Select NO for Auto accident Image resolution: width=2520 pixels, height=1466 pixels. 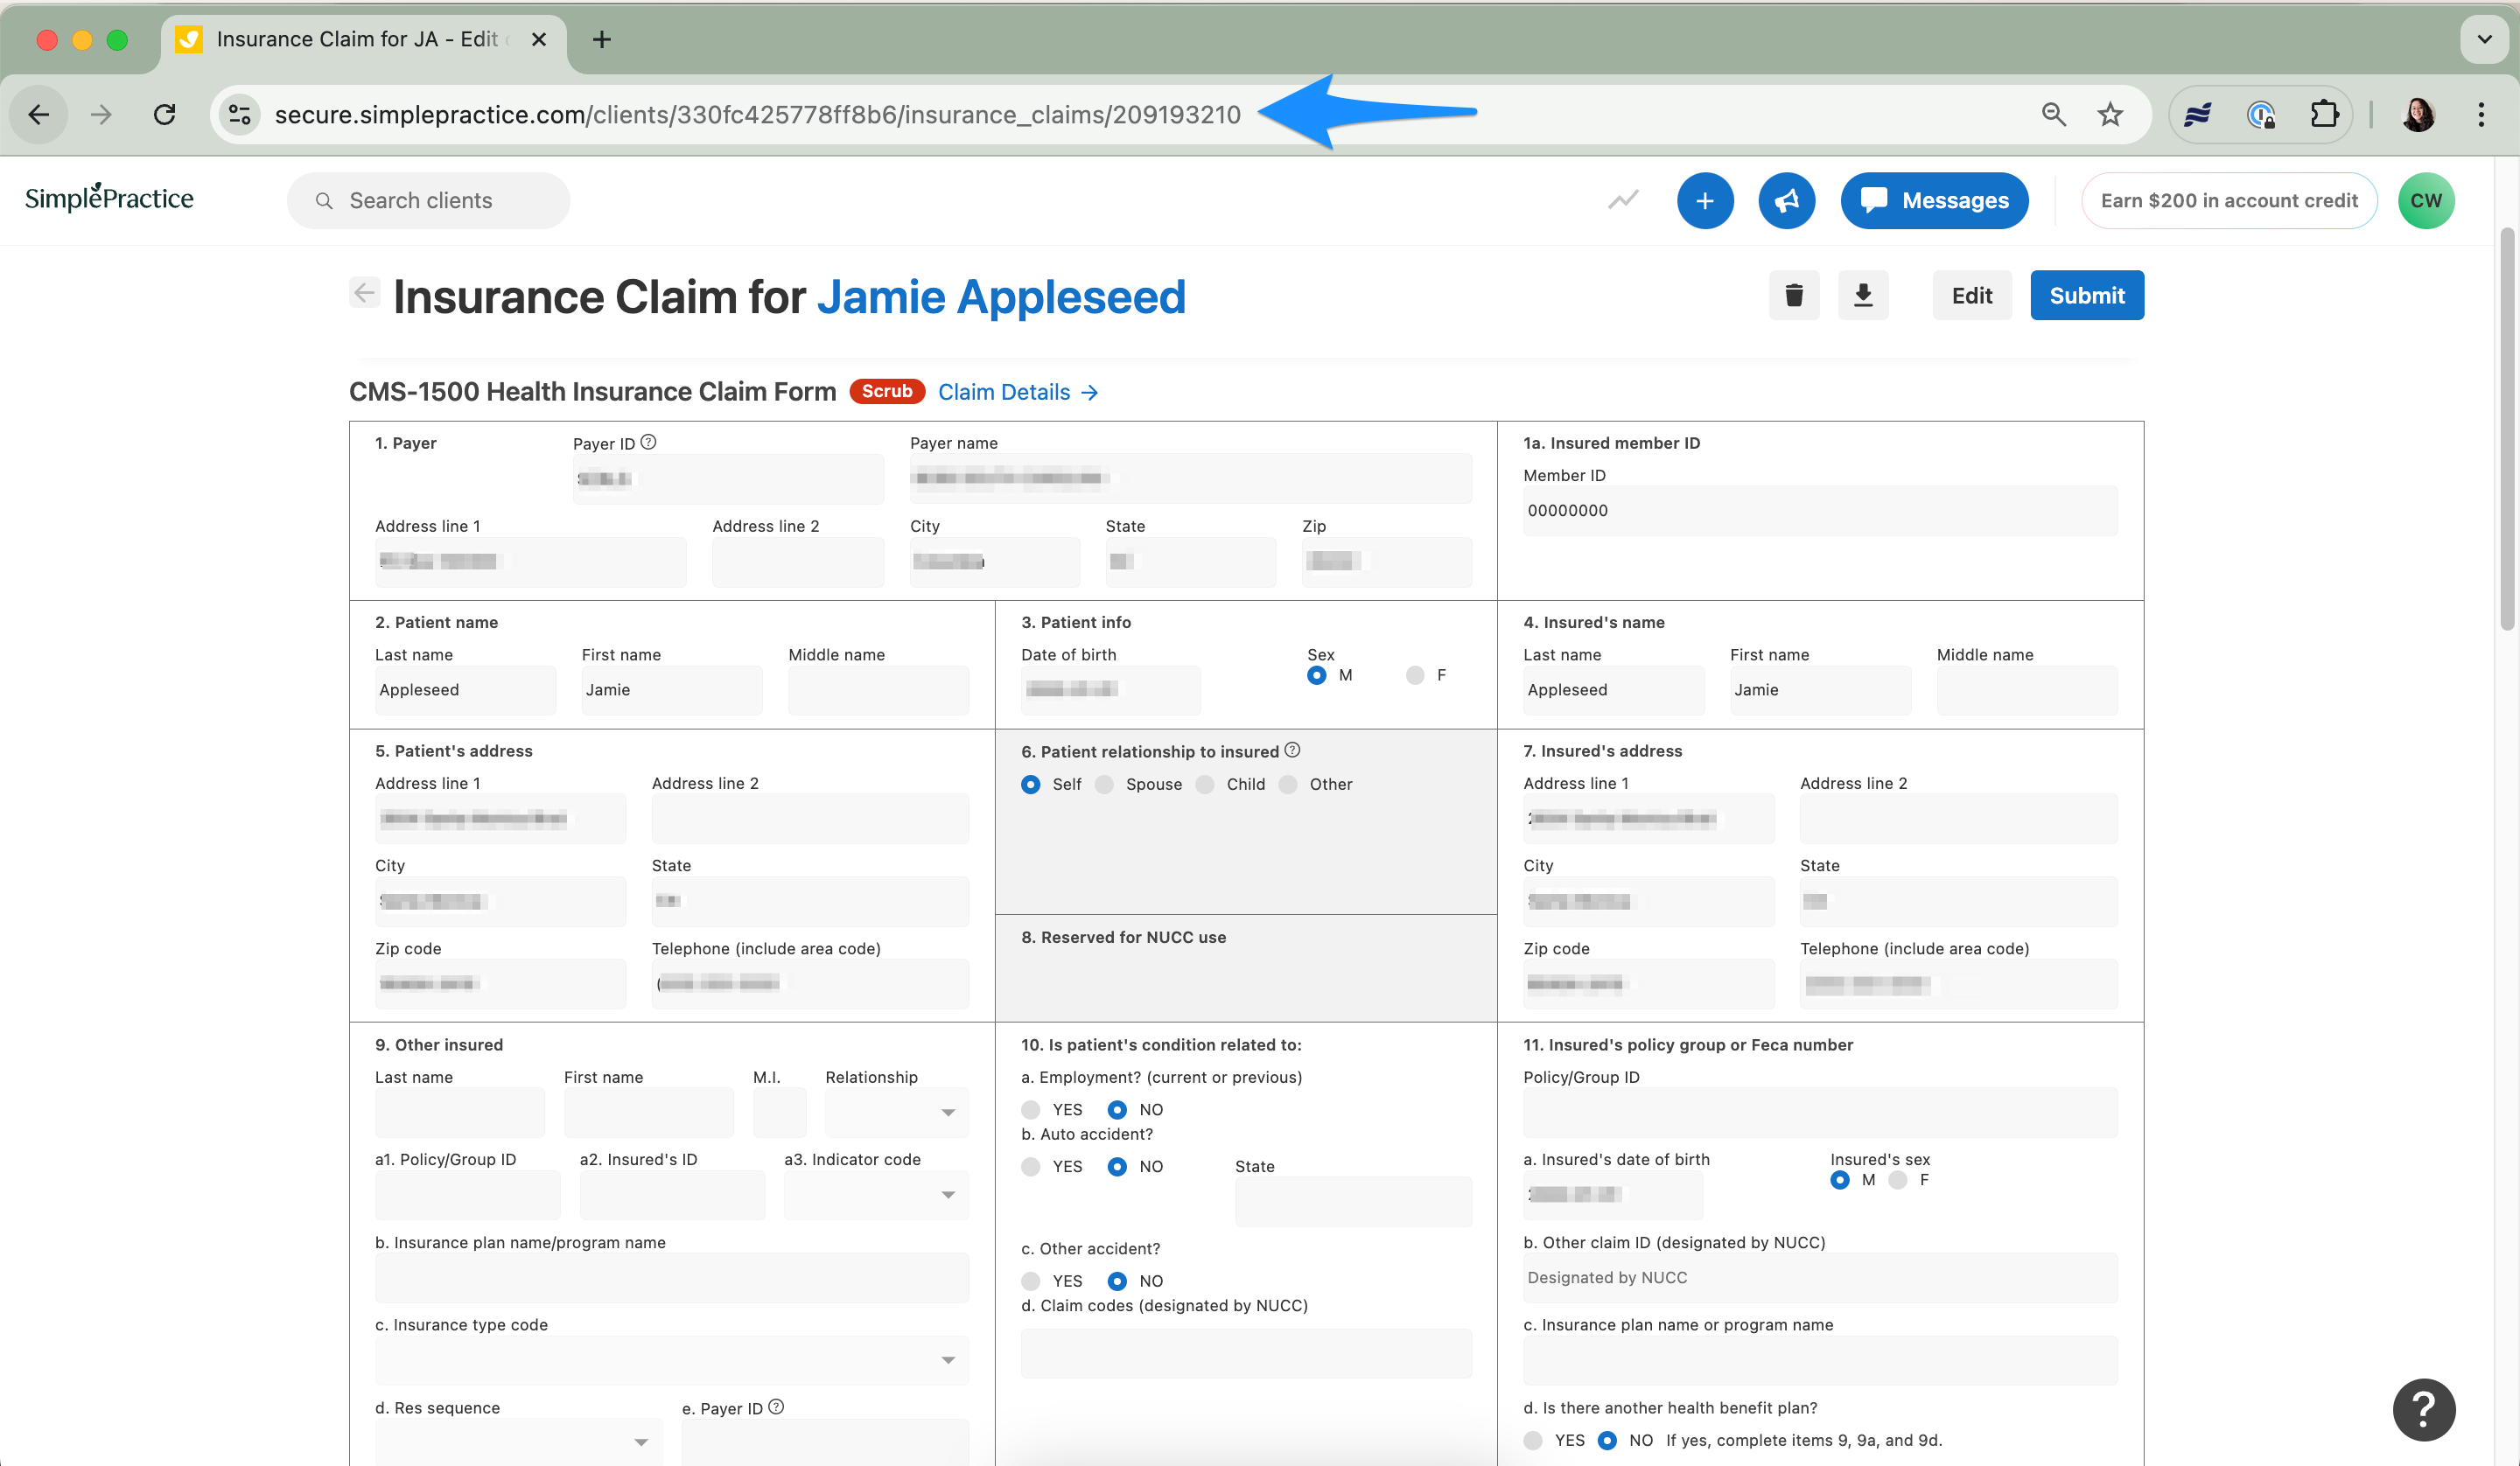point(1117,1166)
